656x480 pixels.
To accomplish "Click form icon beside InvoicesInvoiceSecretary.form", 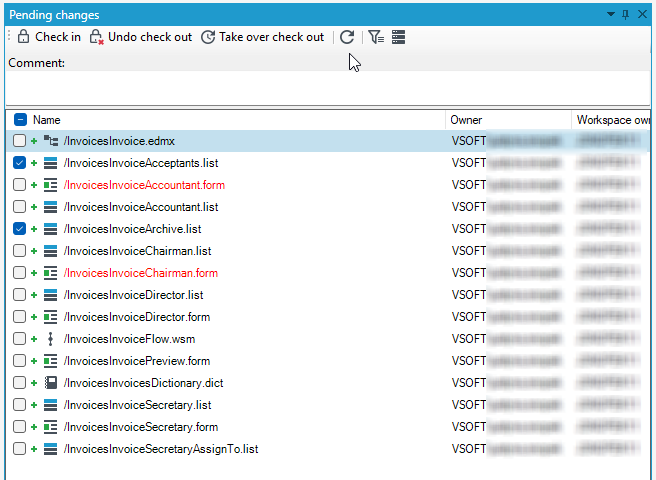I will click(51, 426).
